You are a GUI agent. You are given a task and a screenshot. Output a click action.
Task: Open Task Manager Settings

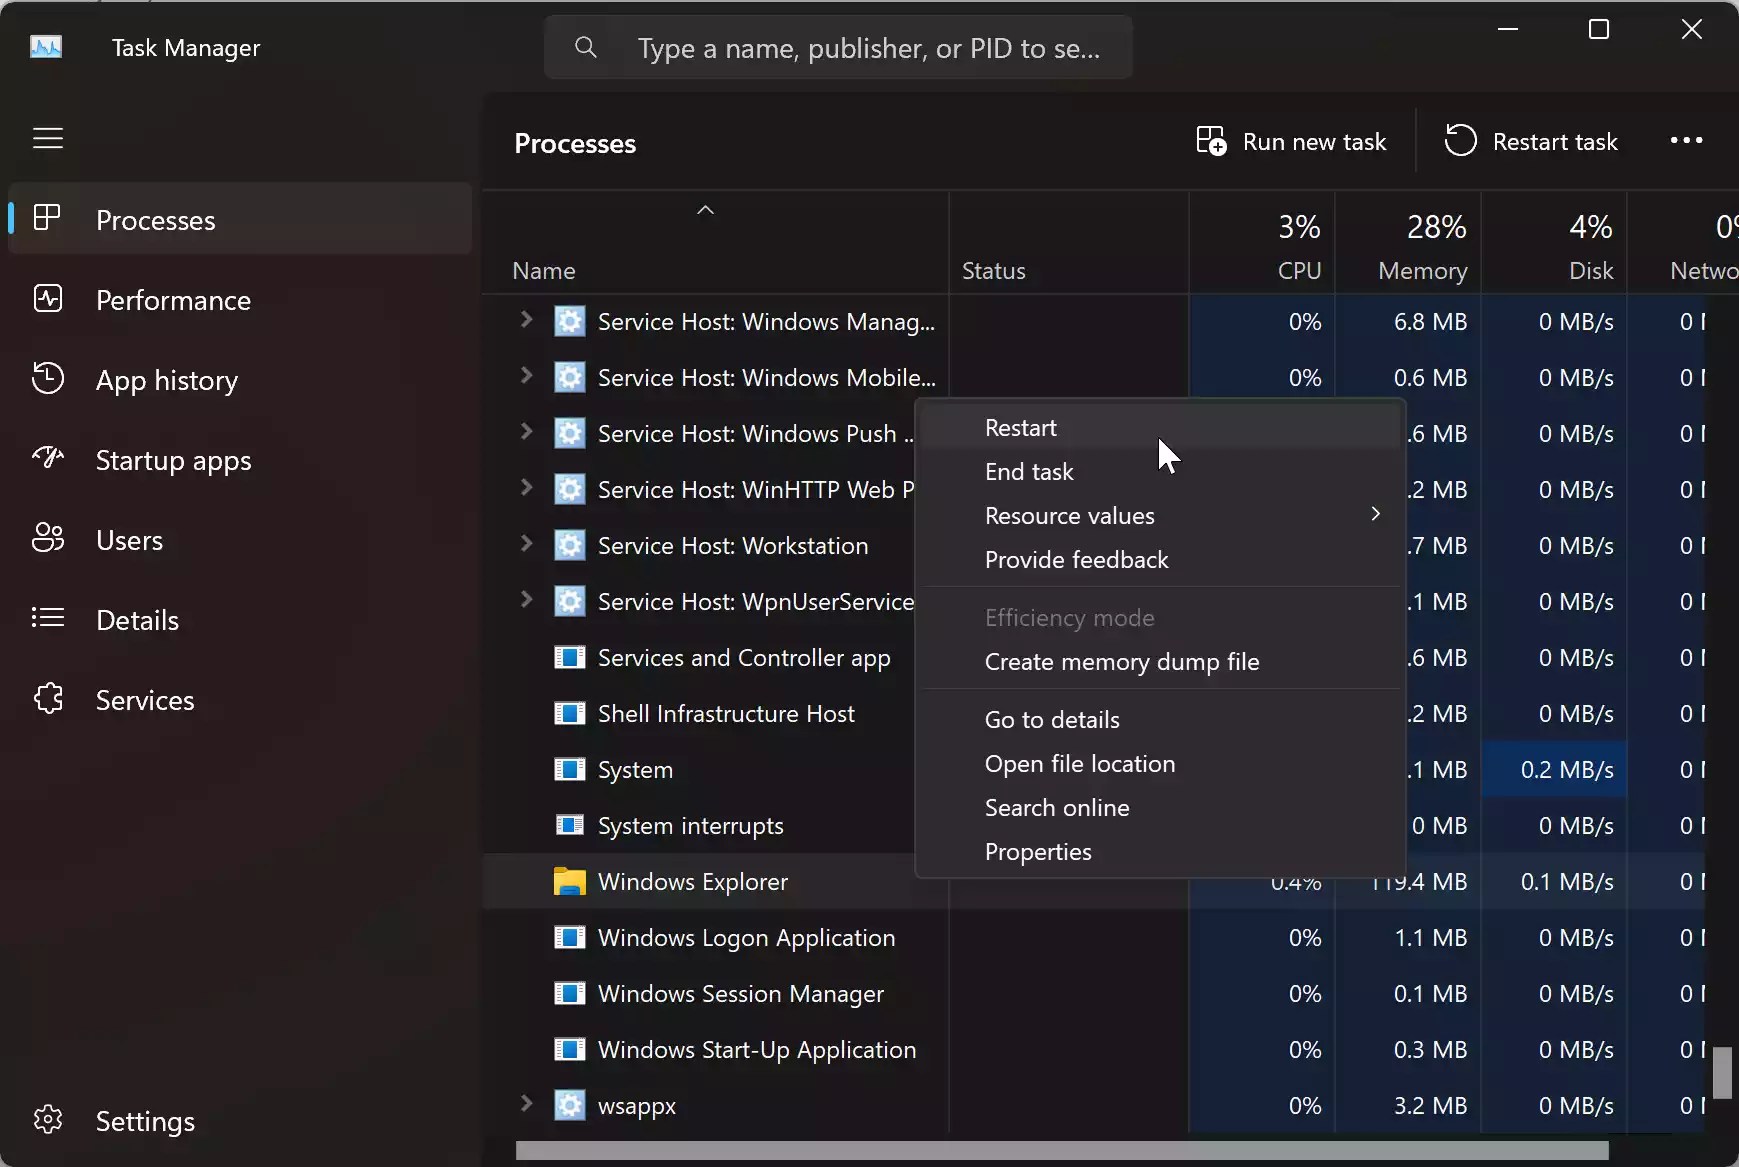tap(145, 1120)
